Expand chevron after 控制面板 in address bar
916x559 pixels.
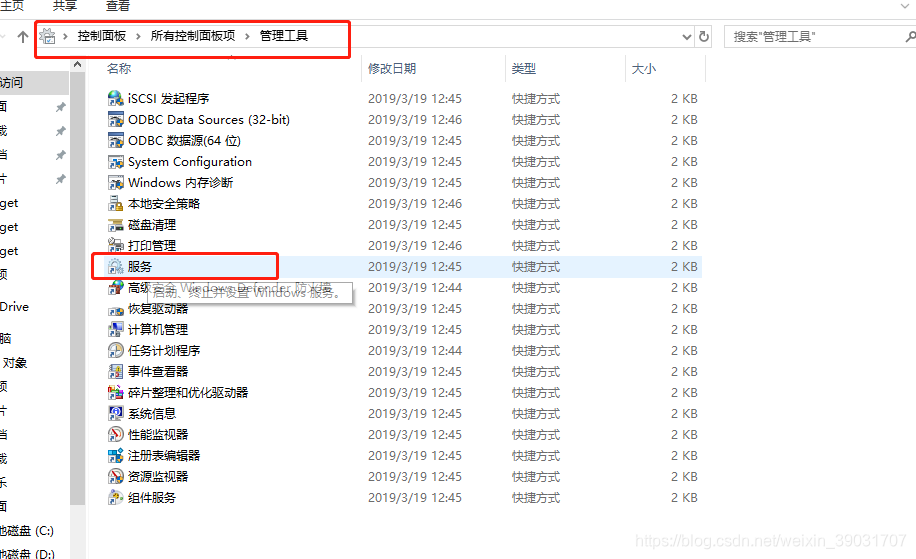(x=138, y=36)
